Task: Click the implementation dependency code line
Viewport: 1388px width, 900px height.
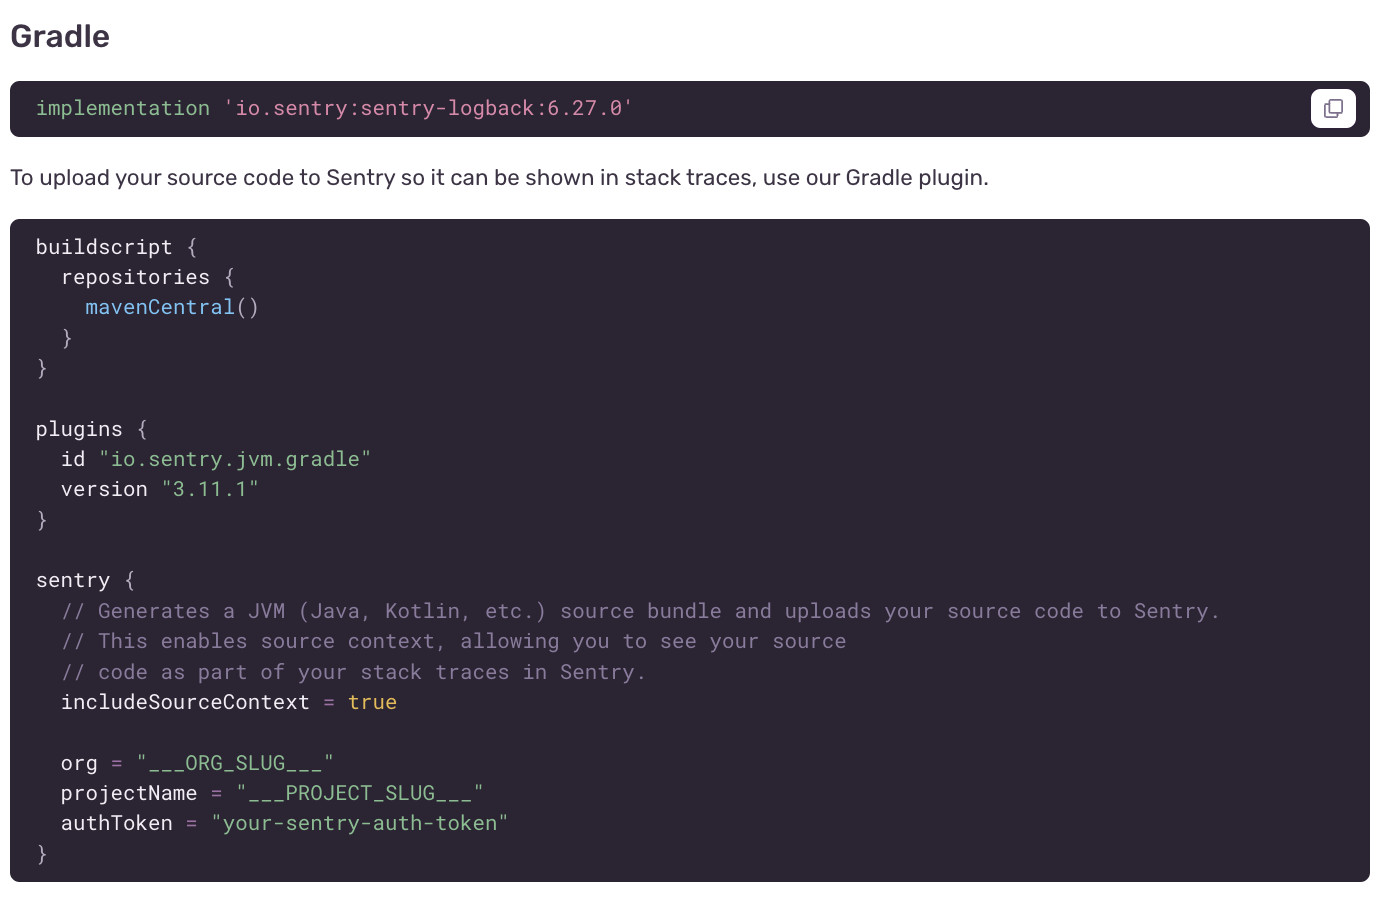Action: click(334, 108)
